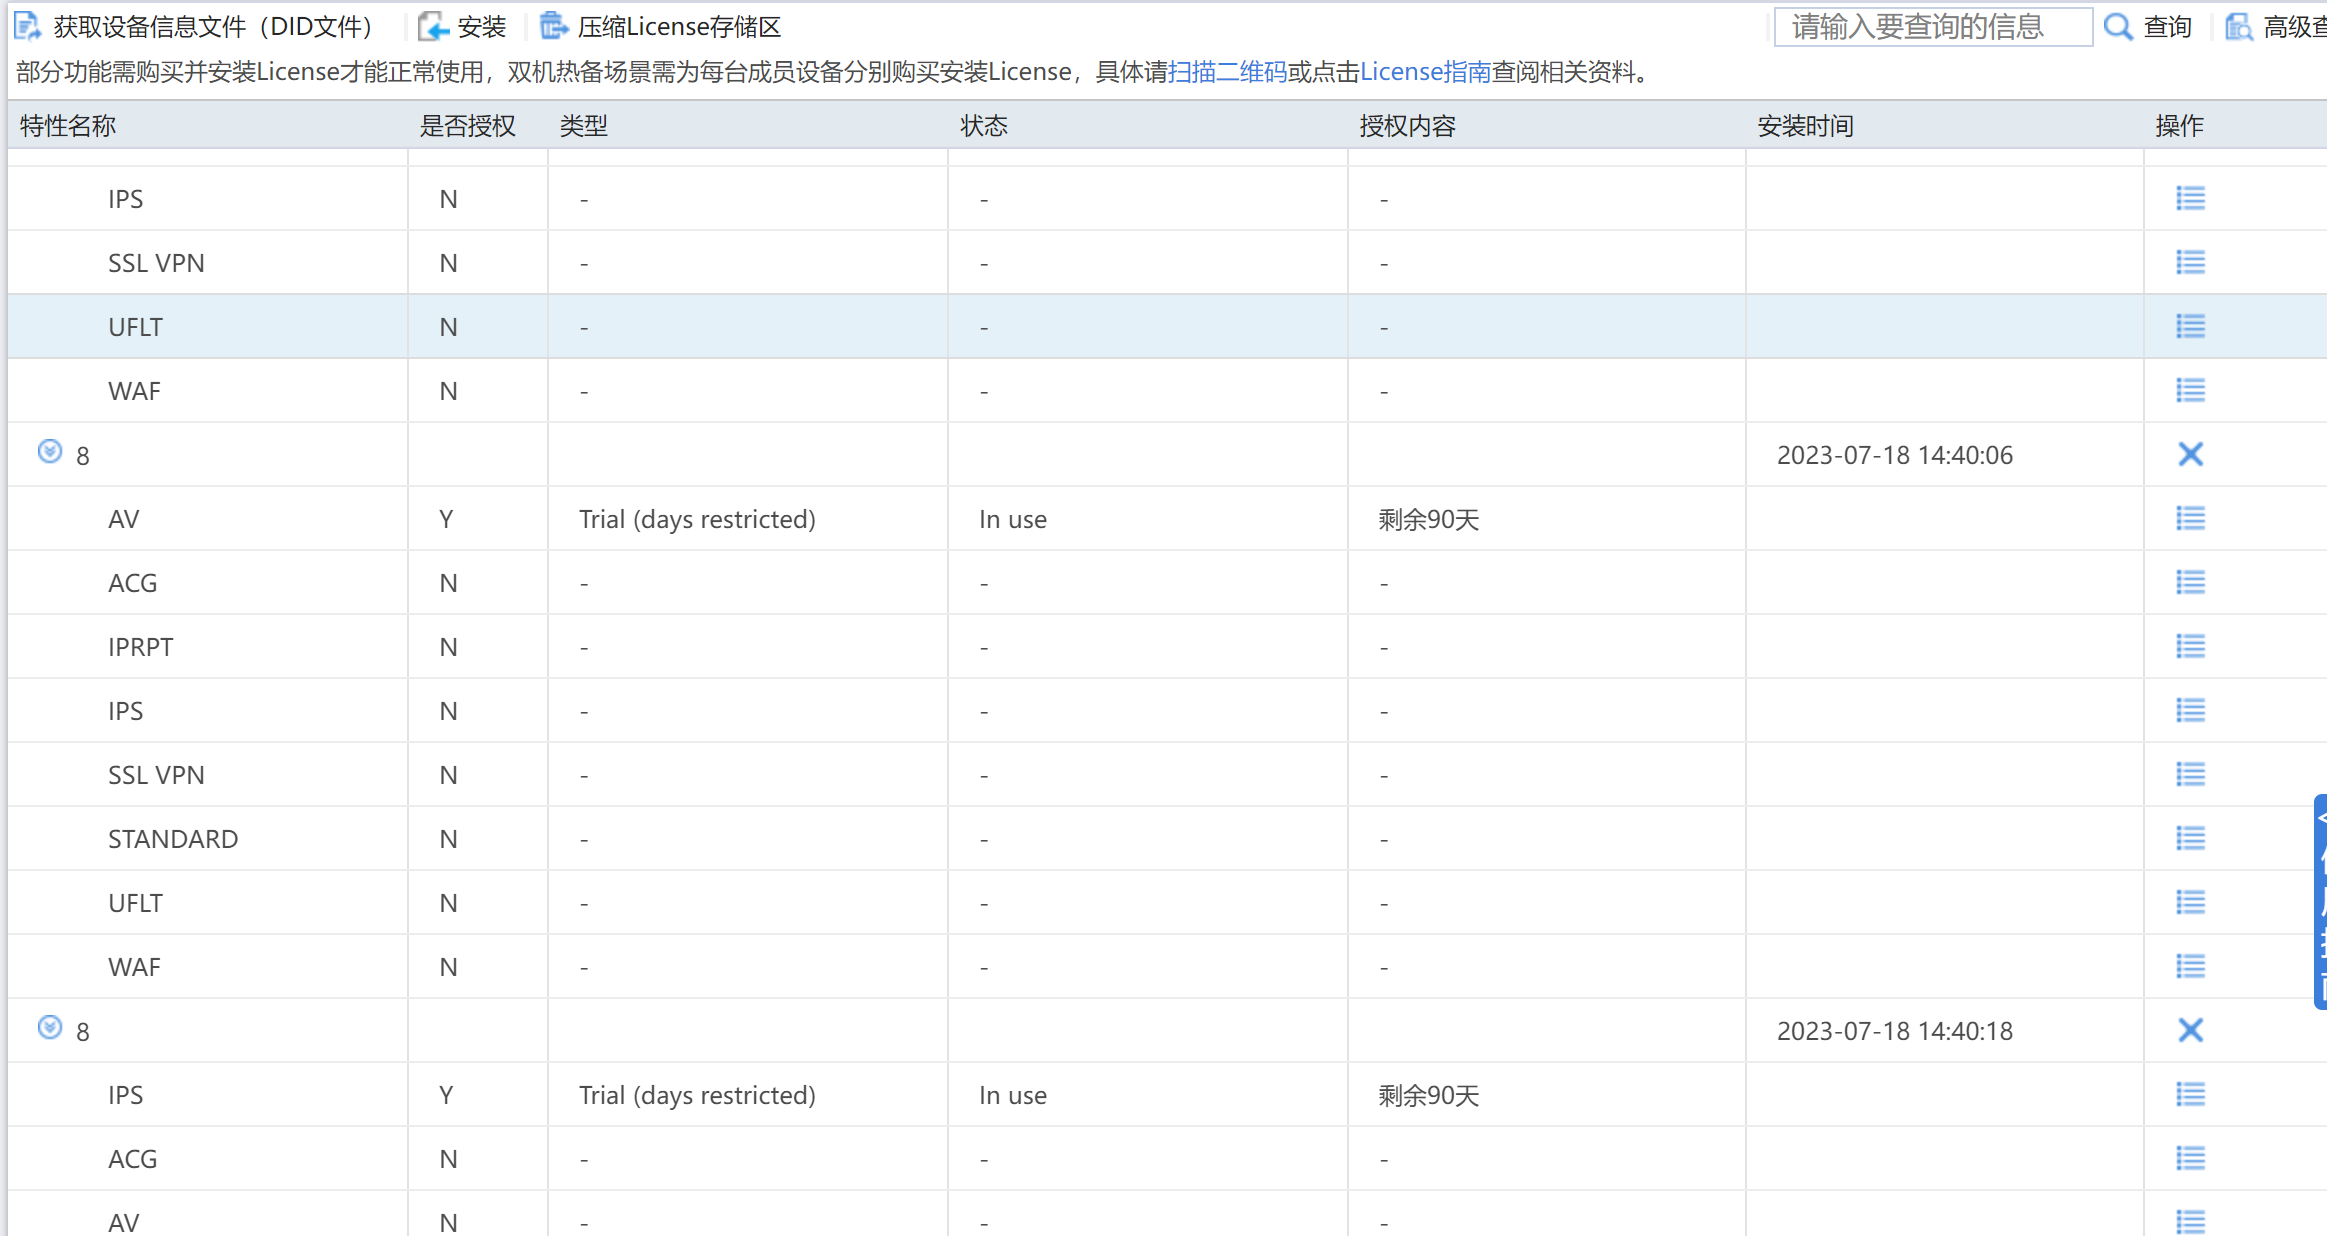Delete license installed at 2023-07-18 14:40:18
Image resolution: width=2327 pixels, height=1236 pixels.
(2190, 1030)
